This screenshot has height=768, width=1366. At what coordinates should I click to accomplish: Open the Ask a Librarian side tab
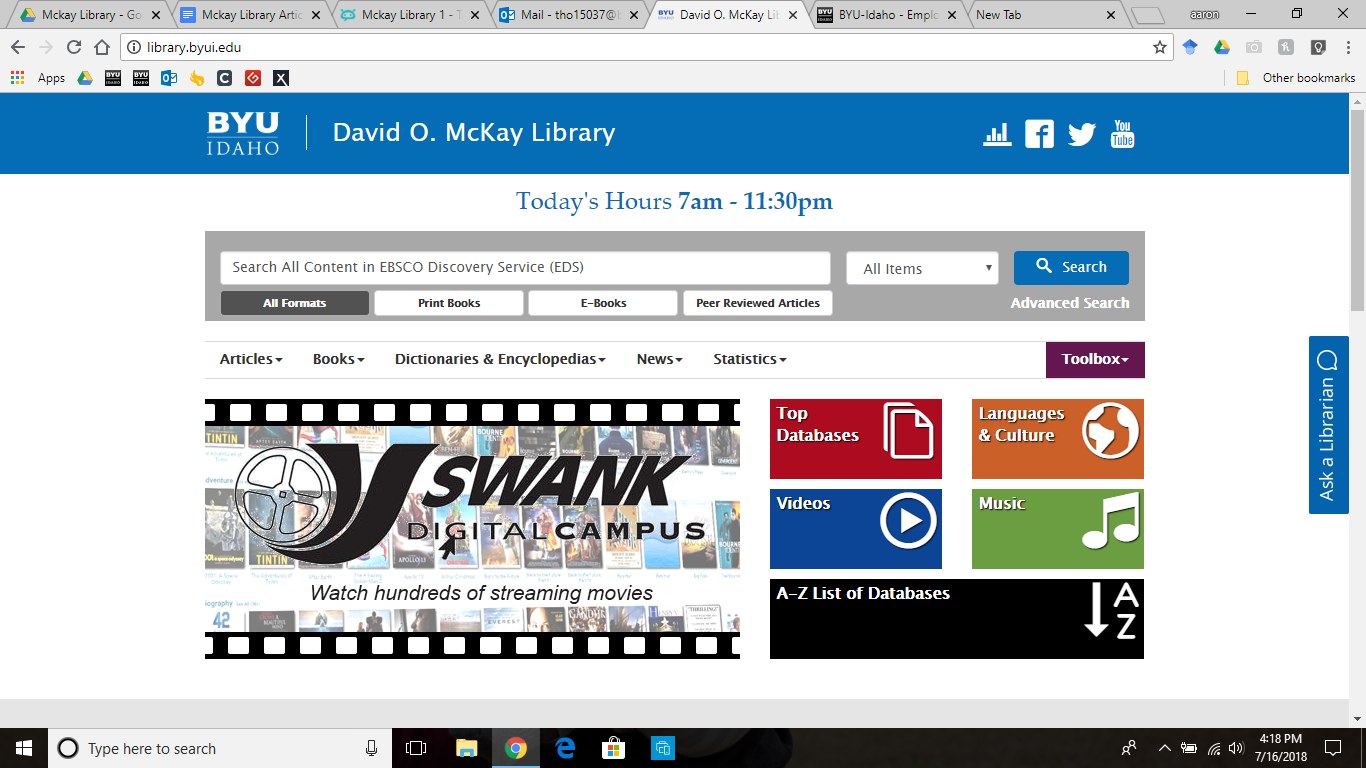[1328, 425]
